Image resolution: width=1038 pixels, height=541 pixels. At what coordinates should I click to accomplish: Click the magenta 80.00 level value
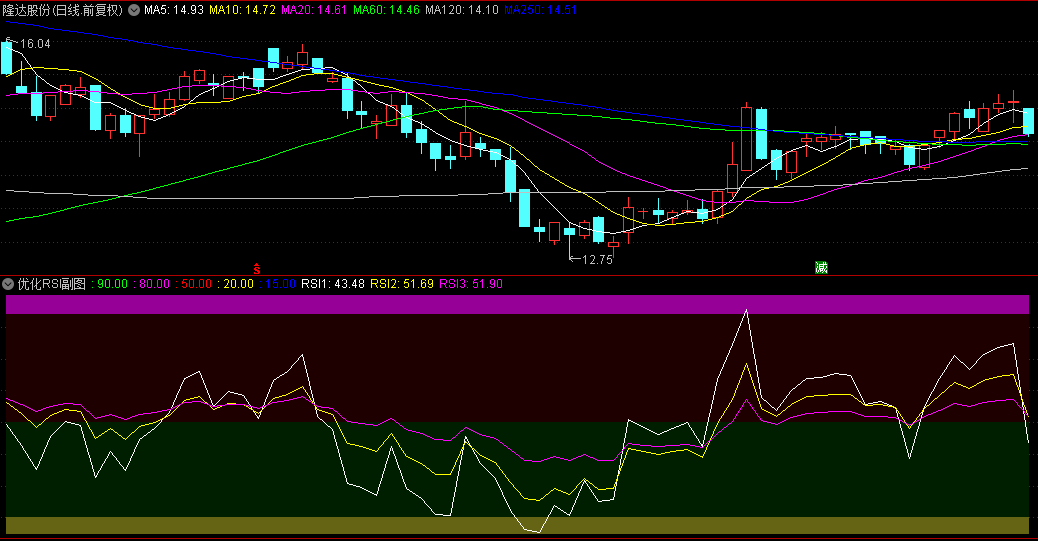coord(154,284)
